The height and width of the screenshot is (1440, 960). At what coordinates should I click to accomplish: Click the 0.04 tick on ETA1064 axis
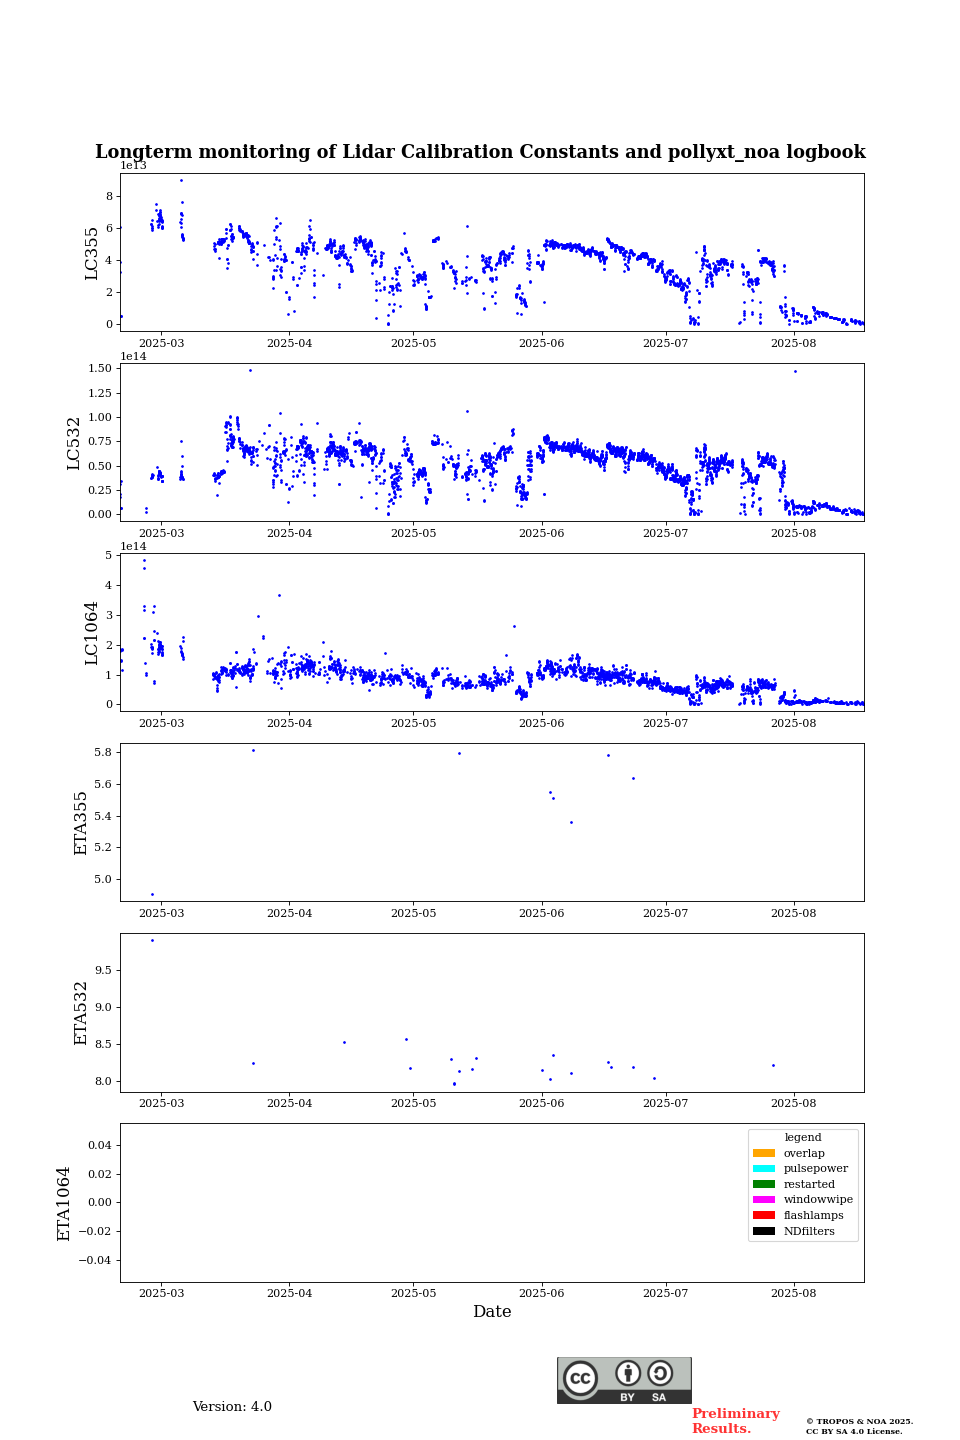pyautogui.click(x=99, y=1145)
